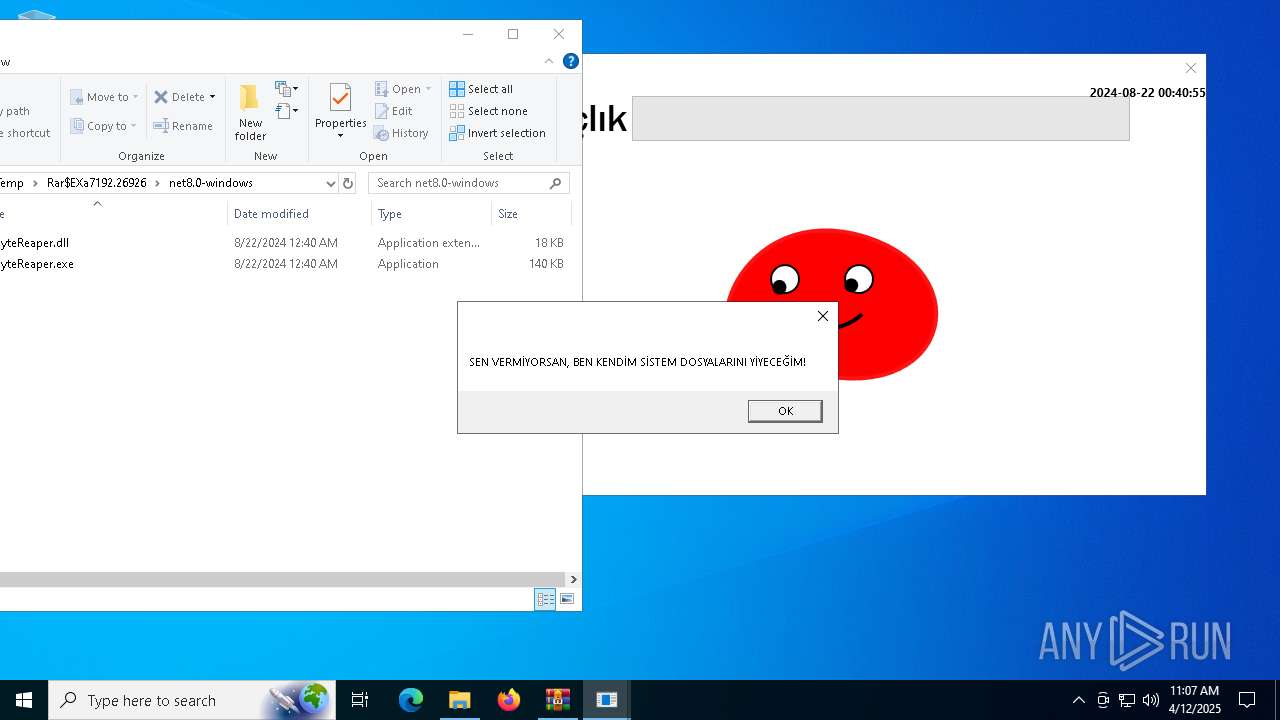Click the taskbar clock showing 11:07 AM
The height and width of the screenshot is (720, 1280).
point(1195,700)
